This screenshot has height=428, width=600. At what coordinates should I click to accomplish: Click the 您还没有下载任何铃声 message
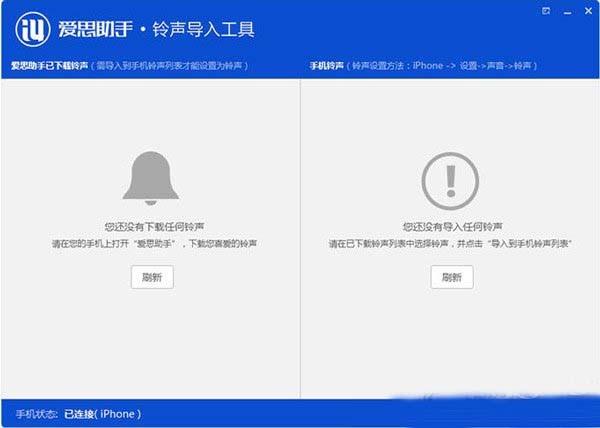point(155,227)
